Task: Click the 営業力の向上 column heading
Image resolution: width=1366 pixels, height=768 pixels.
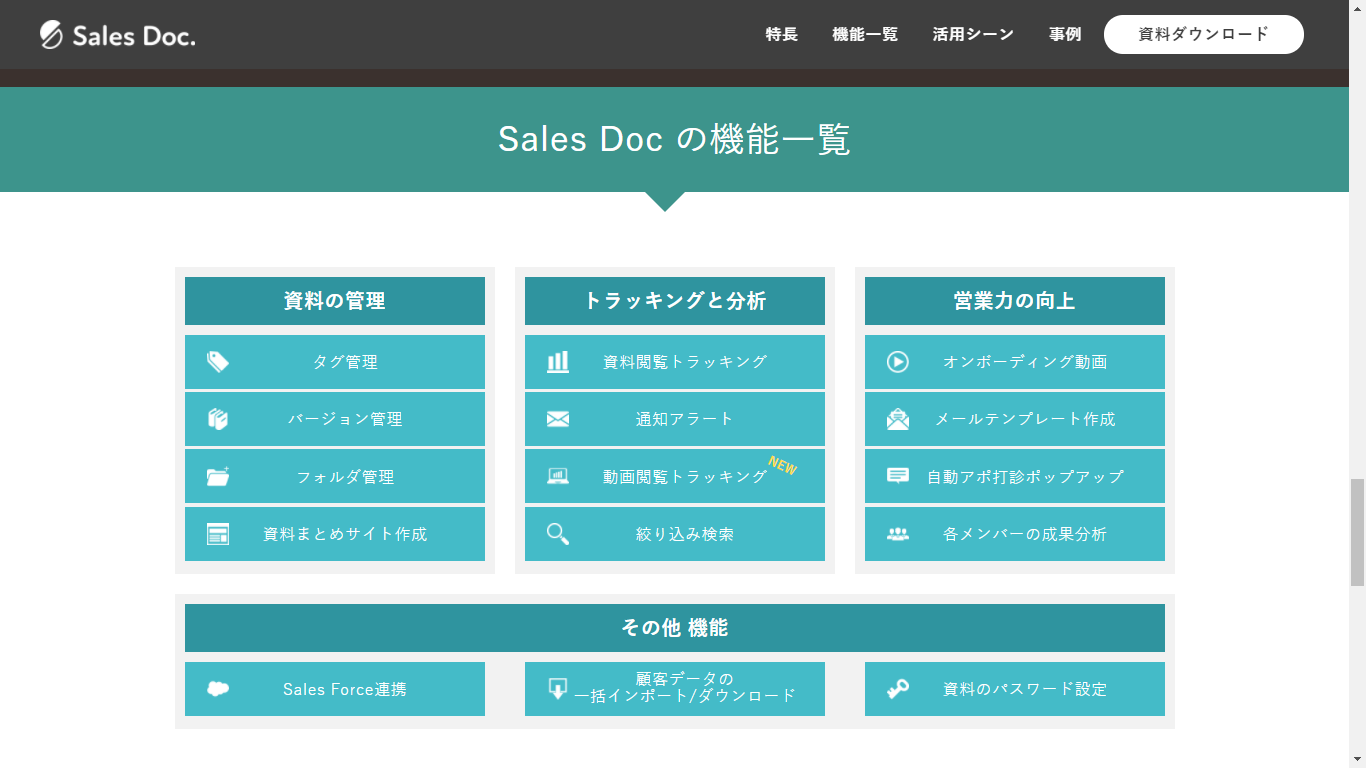Action: click(x=1015, y=301)
